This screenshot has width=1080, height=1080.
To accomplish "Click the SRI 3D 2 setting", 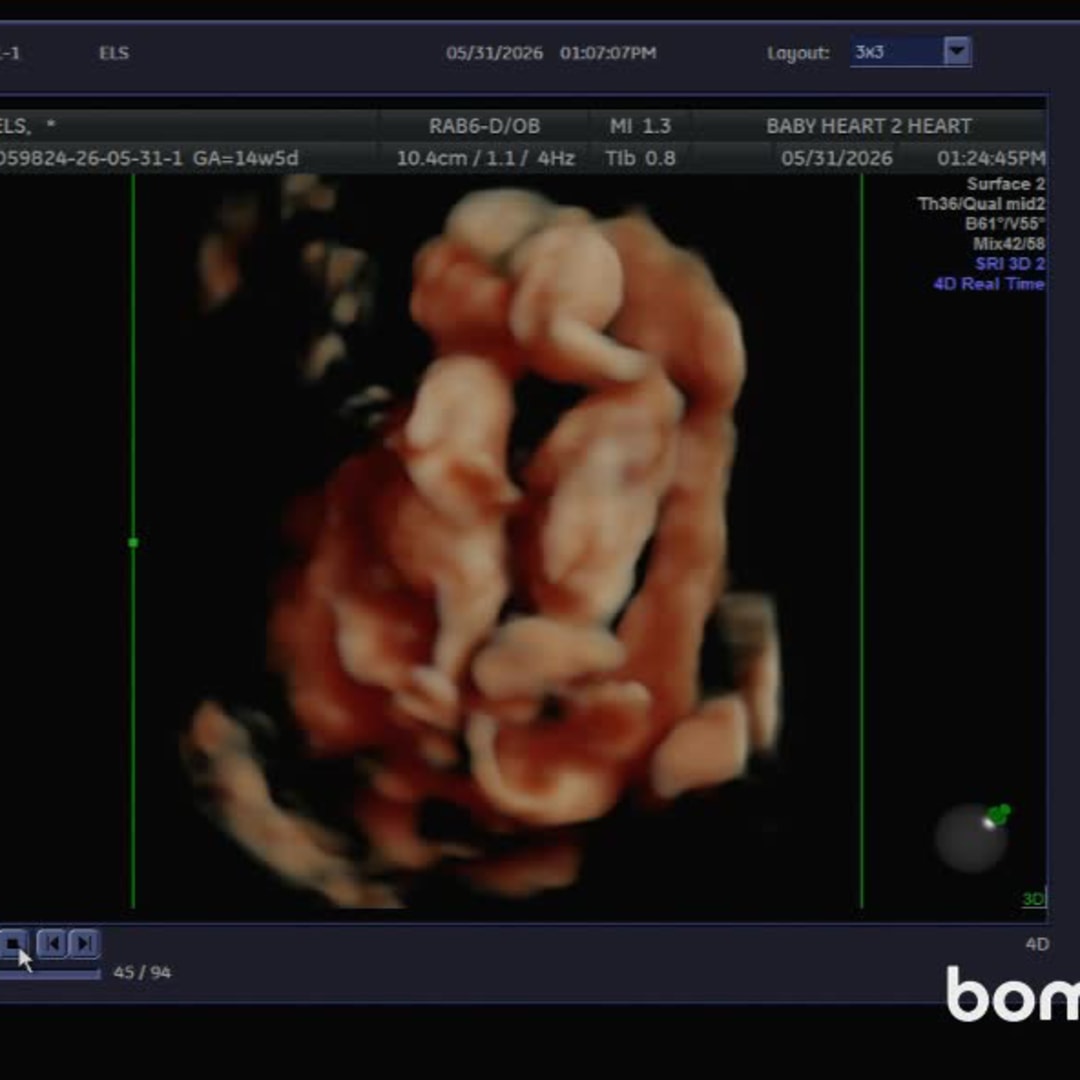I will click(x=1010, y=264).
